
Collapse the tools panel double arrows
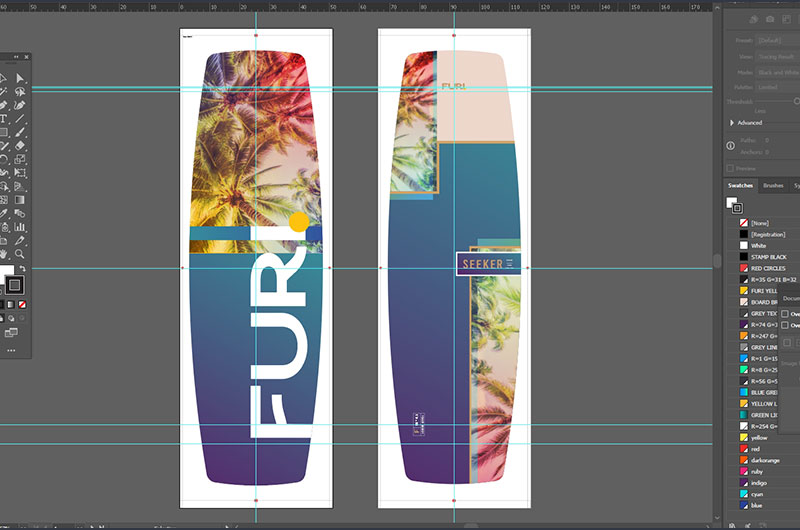tap(16, 57)
